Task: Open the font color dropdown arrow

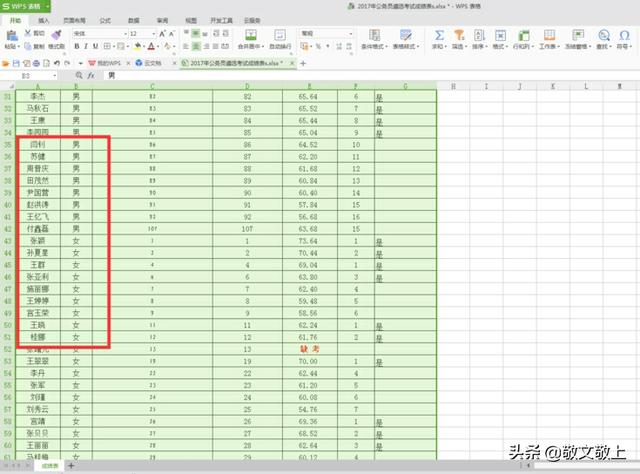Action: pyautogui.click(x=158, y=47)
